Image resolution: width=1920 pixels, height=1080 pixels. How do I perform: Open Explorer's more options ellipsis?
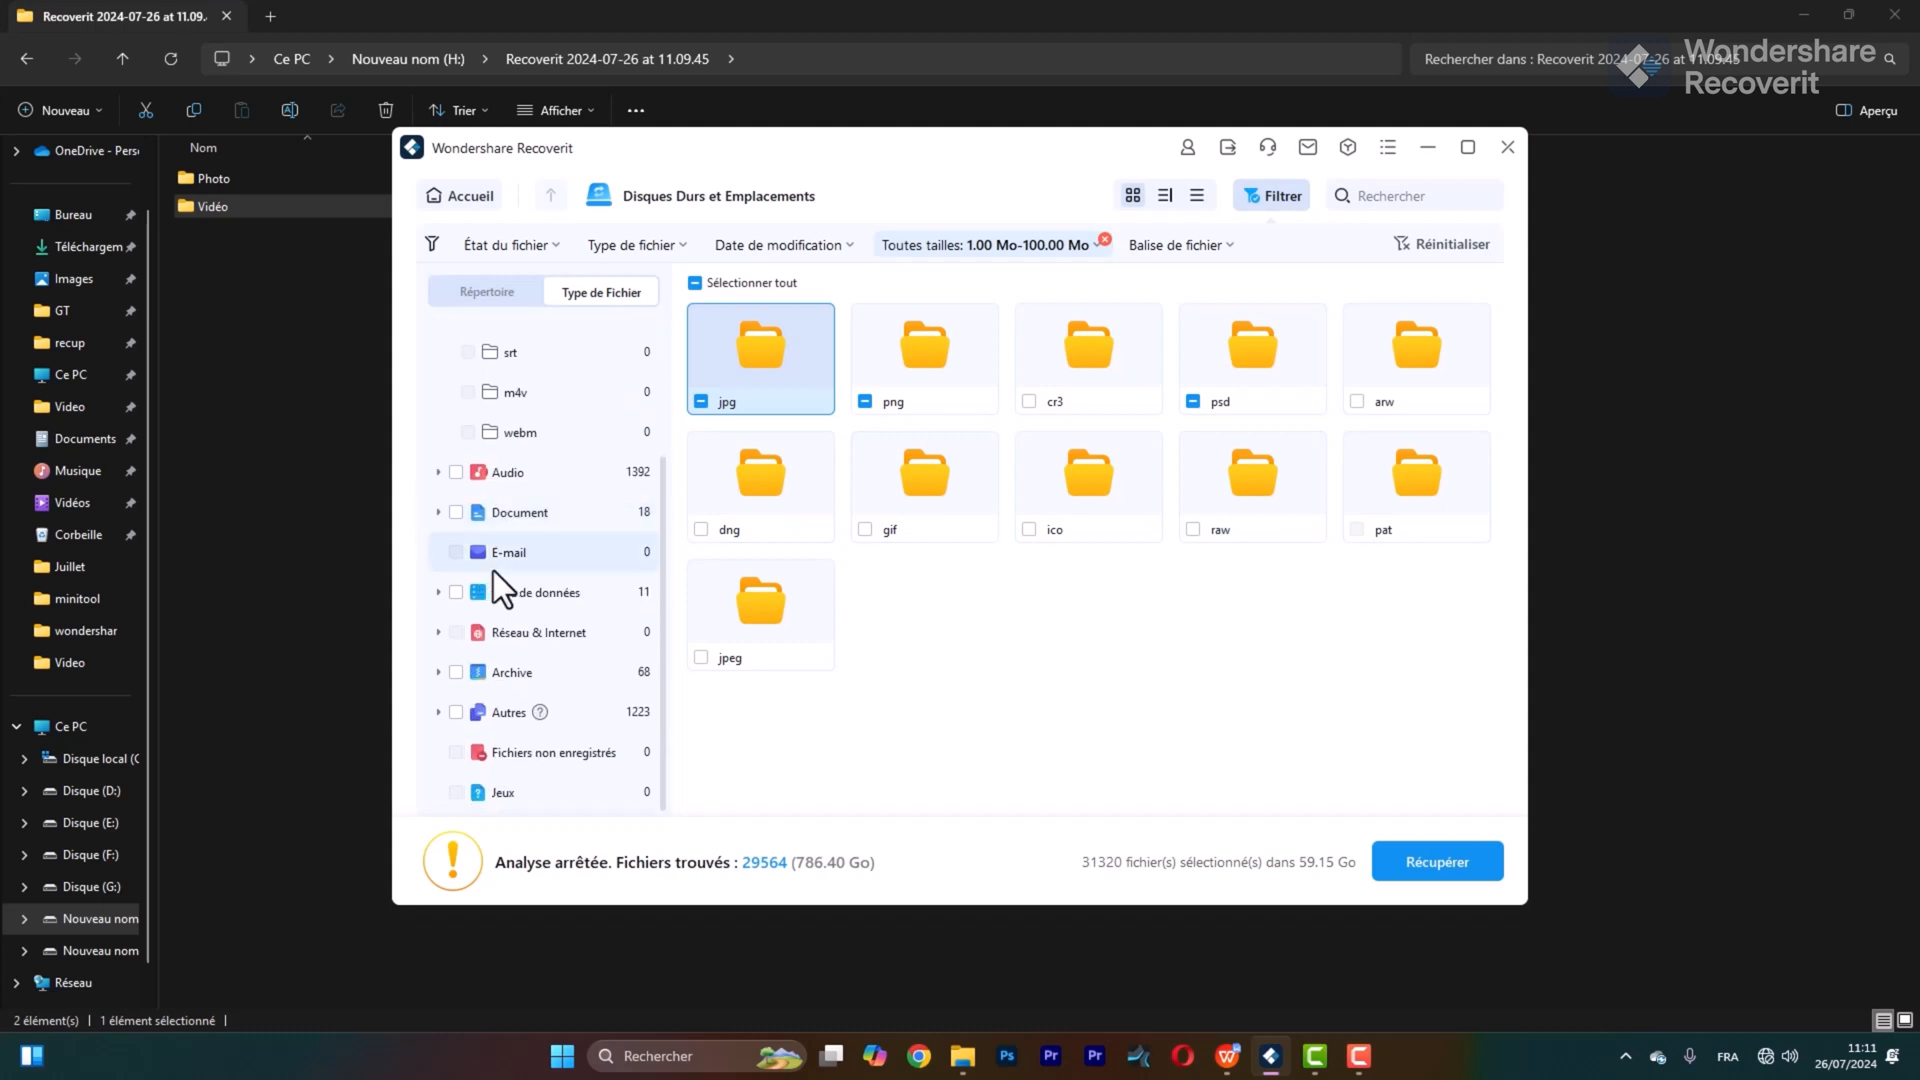tap(636, 110)
